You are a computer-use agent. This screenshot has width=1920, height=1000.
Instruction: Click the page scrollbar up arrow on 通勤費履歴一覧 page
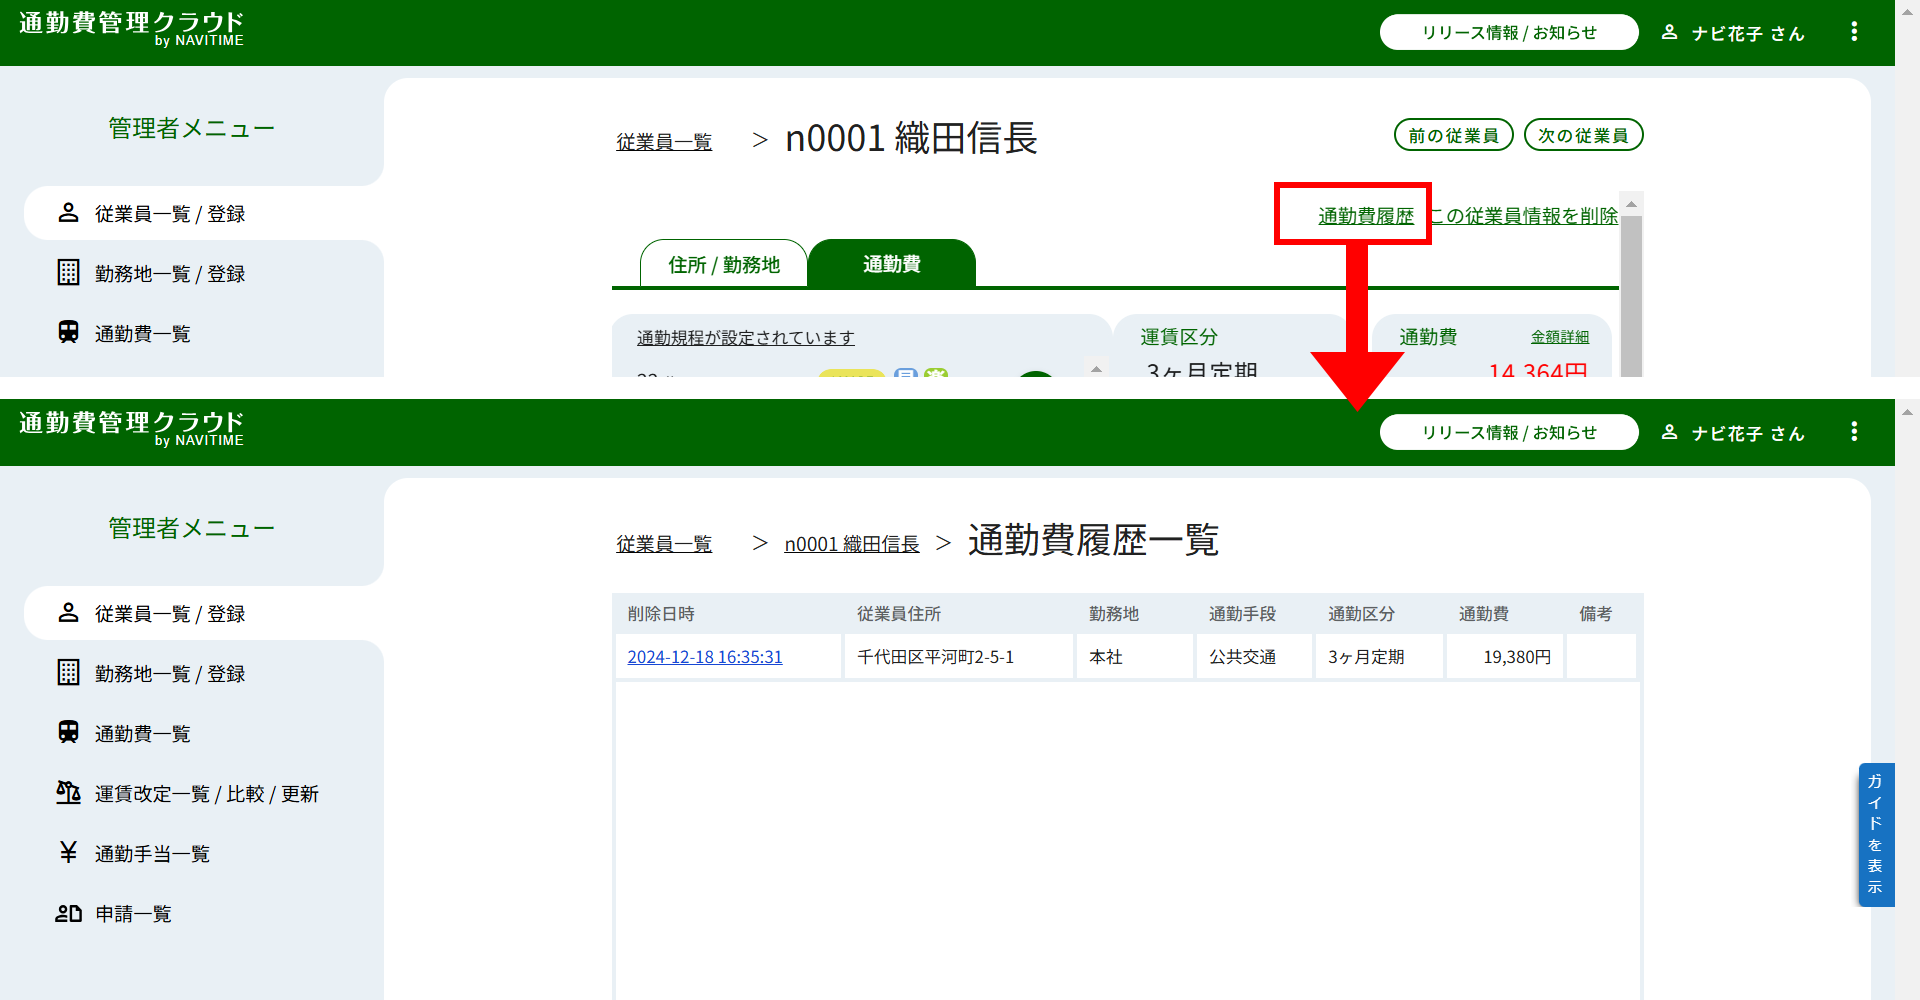[x=1907, y=411]
